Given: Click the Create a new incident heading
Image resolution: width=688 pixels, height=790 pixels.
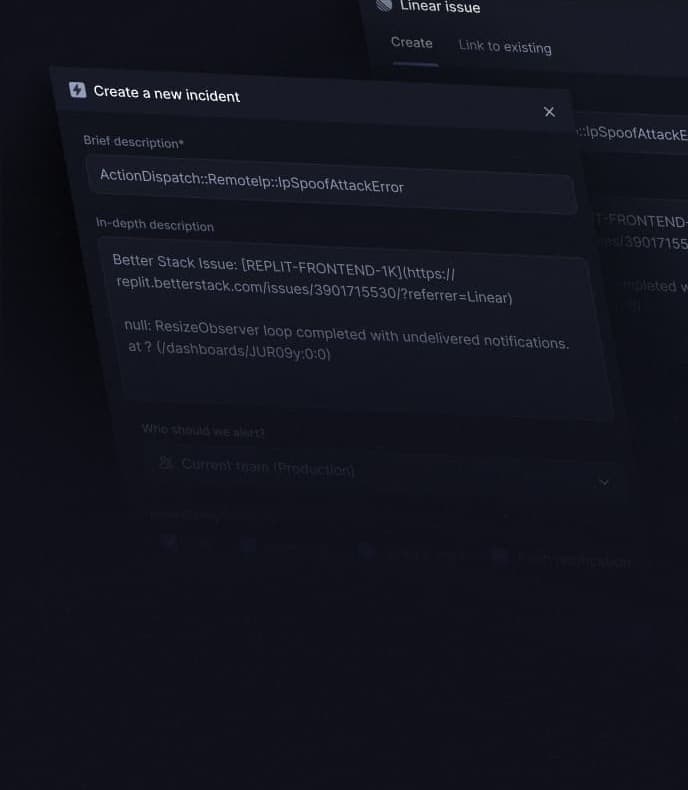Looking at the screenshot, I should tap(167, 94).
